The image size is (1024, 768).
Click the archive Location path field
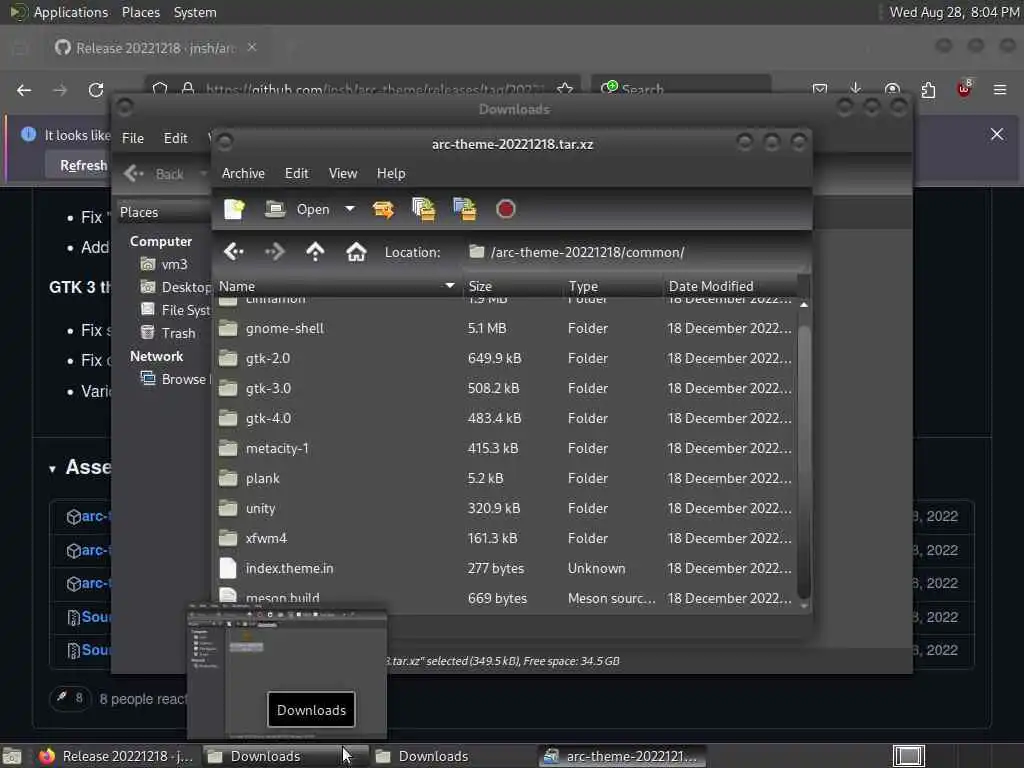637,252
